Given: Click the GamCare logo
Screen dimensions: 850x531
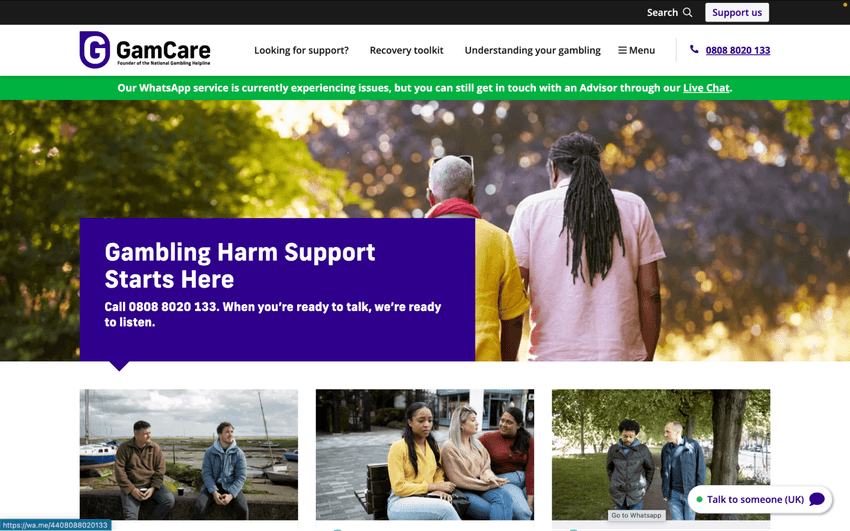Looking at the screenshot, I should point(145,50).
